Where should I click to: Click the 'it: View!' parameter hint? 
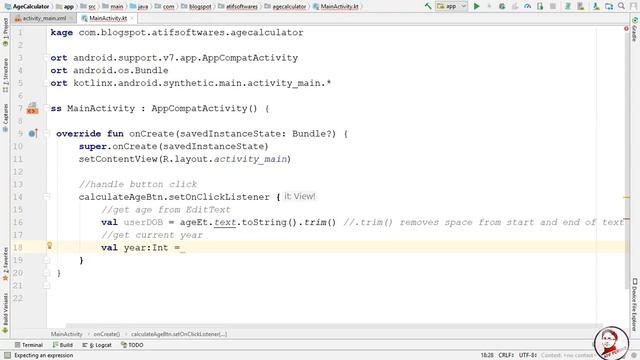tap(300, 196)
